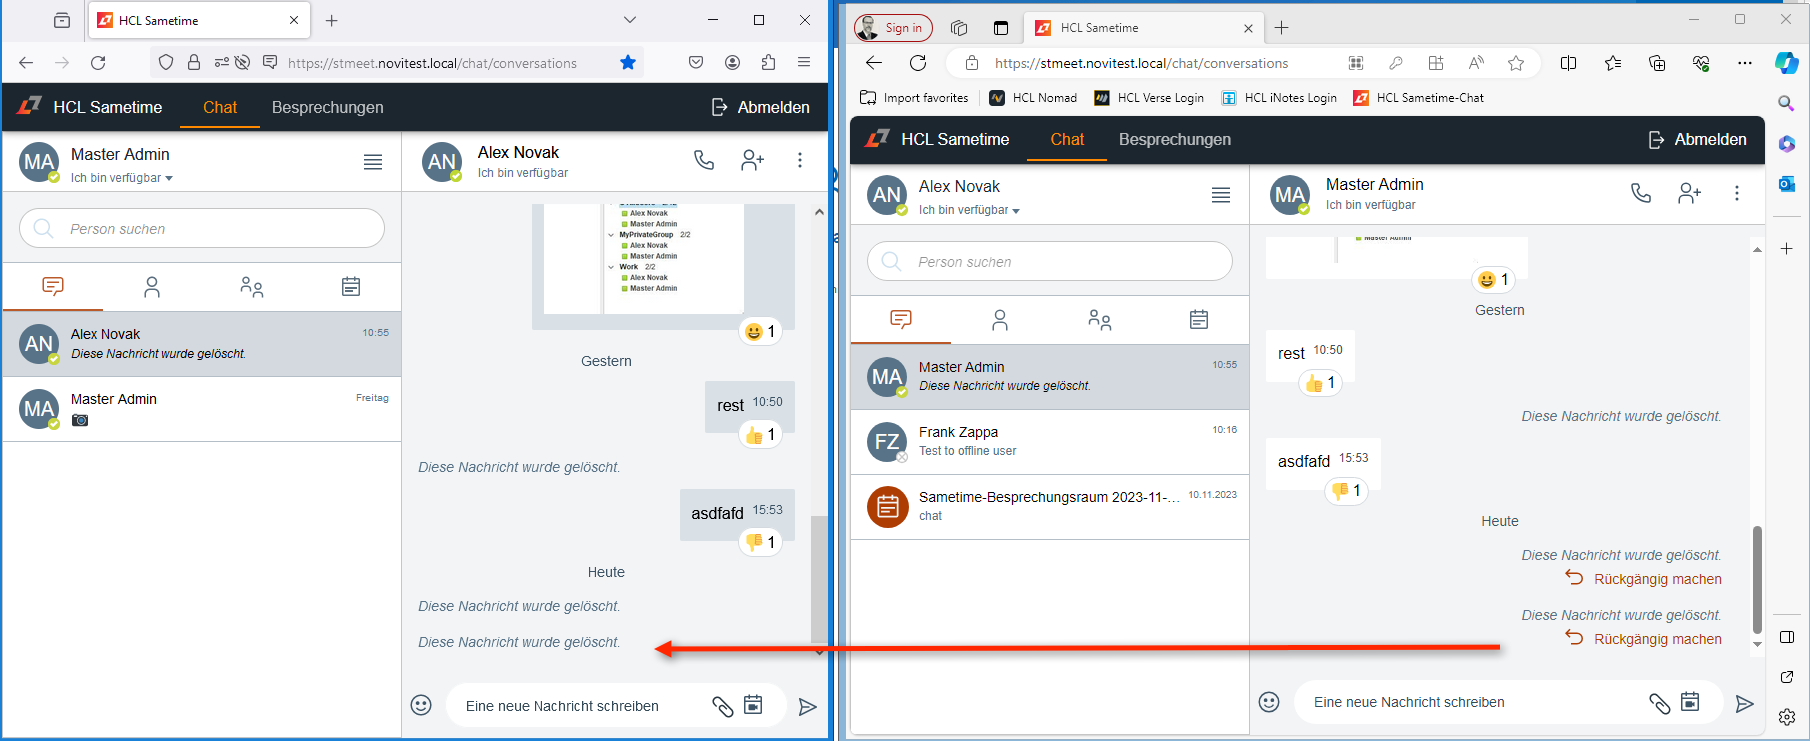
Task: Open Edge split screen icon
Action: (x=1568, y=63)
